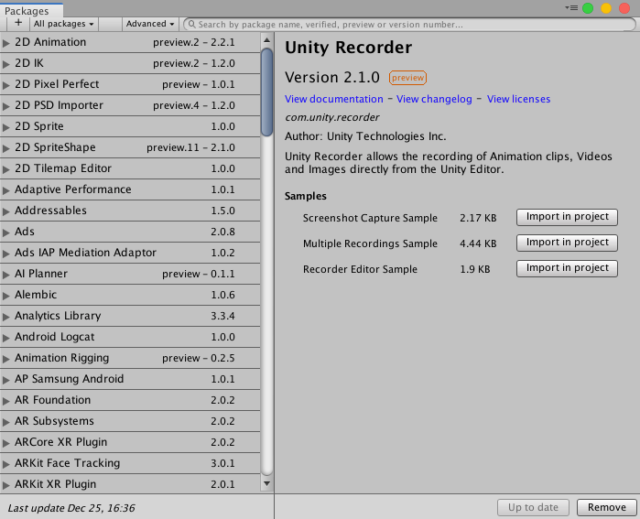The width and height of the screenshot is (640, 519).
Task: Click the Screenshot Capture Sample label
Action: tap(370, 218)
